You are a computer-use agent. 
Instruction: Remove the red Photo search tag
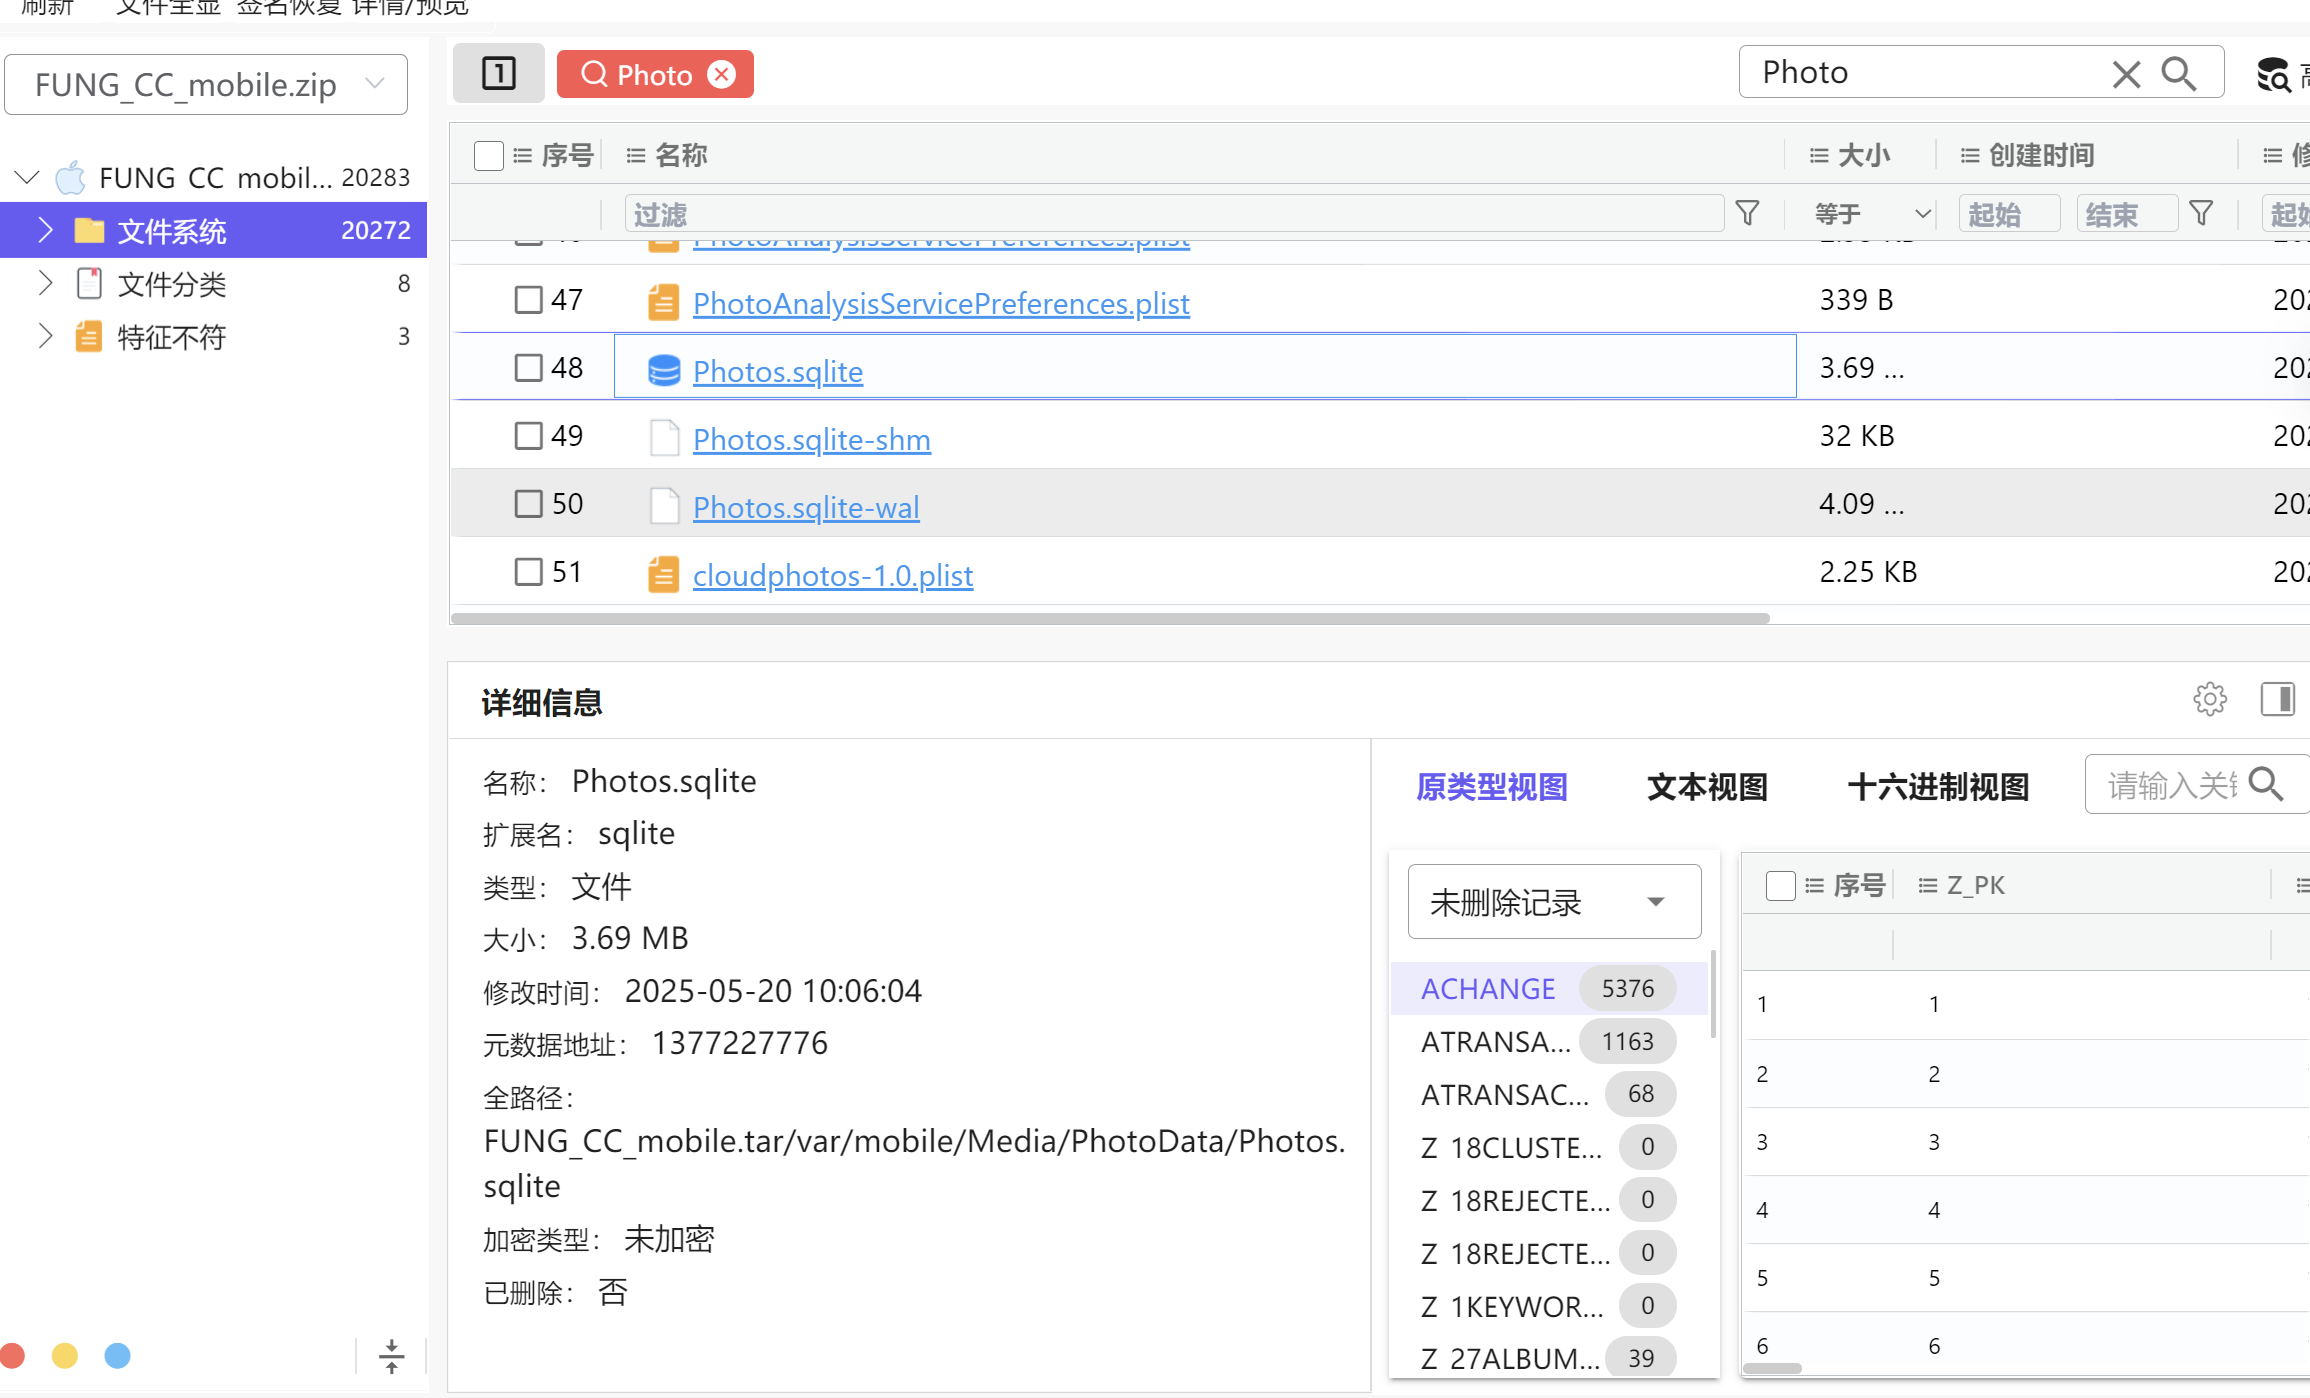(x=722, y=74)
